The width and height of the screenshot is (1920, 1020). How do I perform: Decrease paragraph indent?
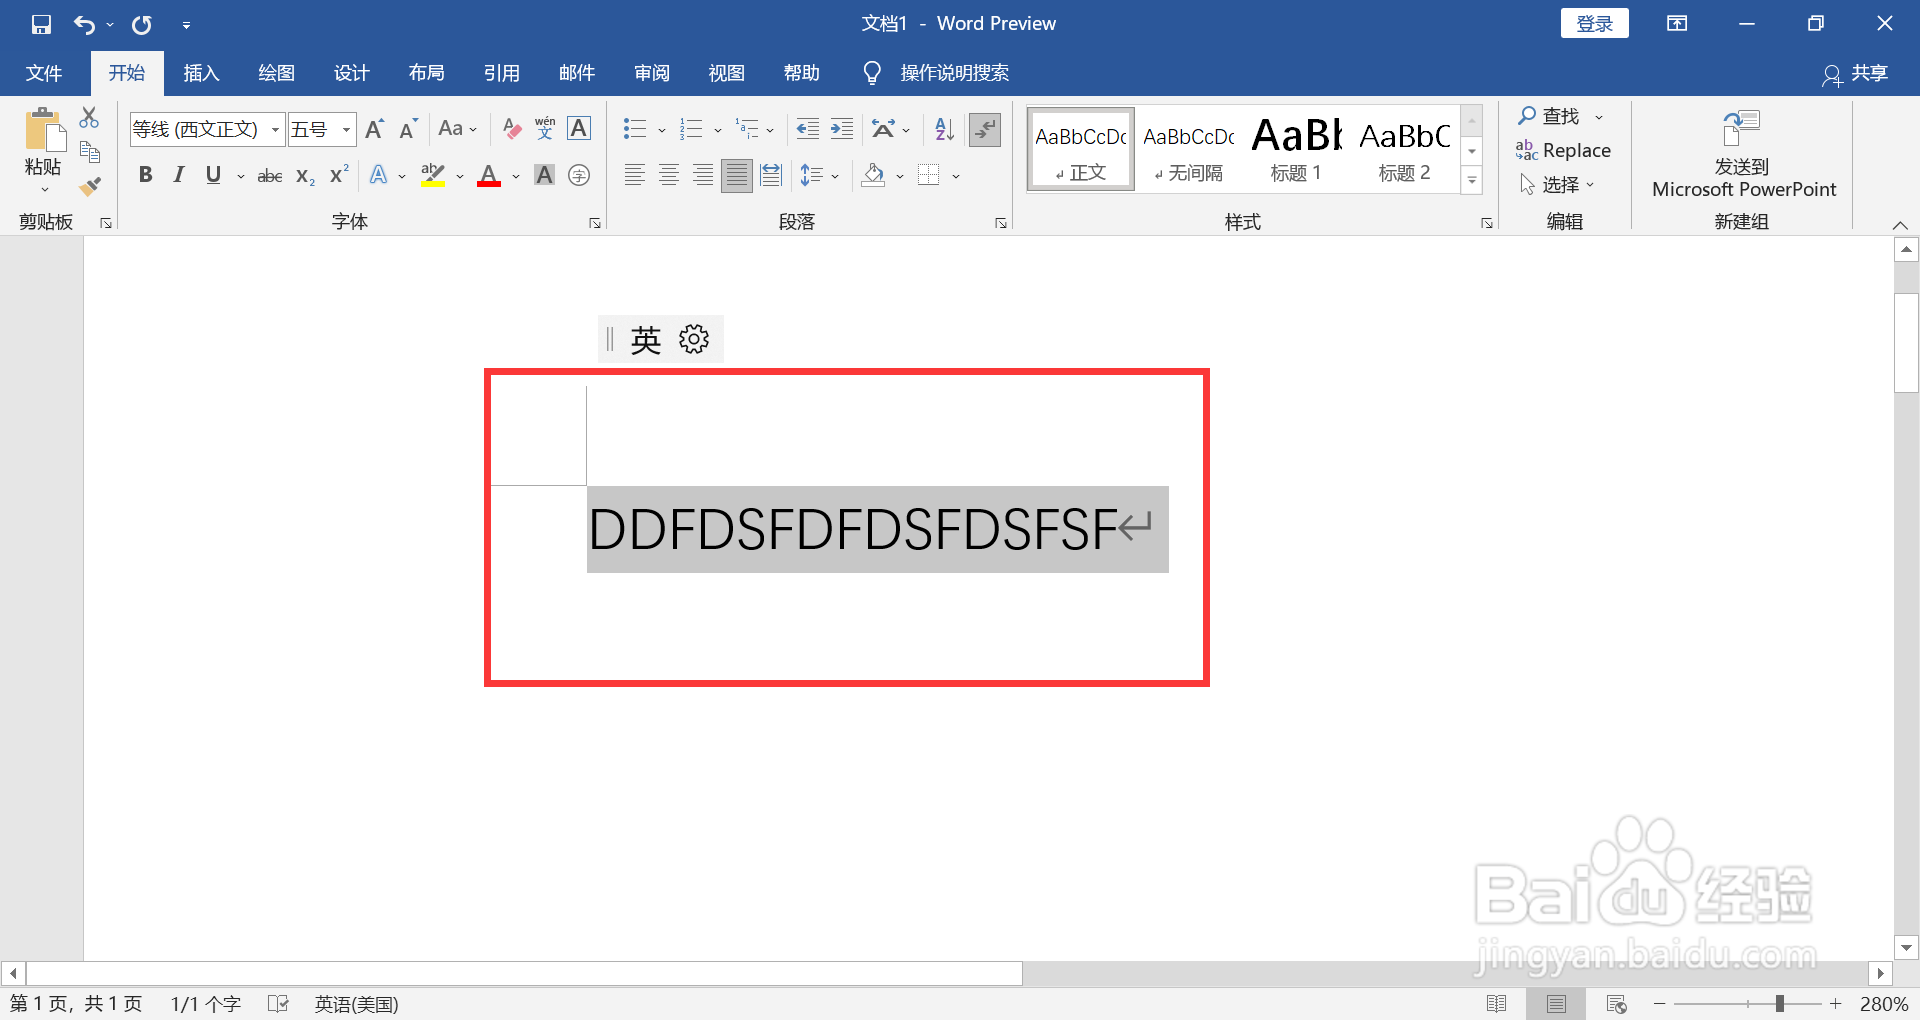[x=807, y=129]
